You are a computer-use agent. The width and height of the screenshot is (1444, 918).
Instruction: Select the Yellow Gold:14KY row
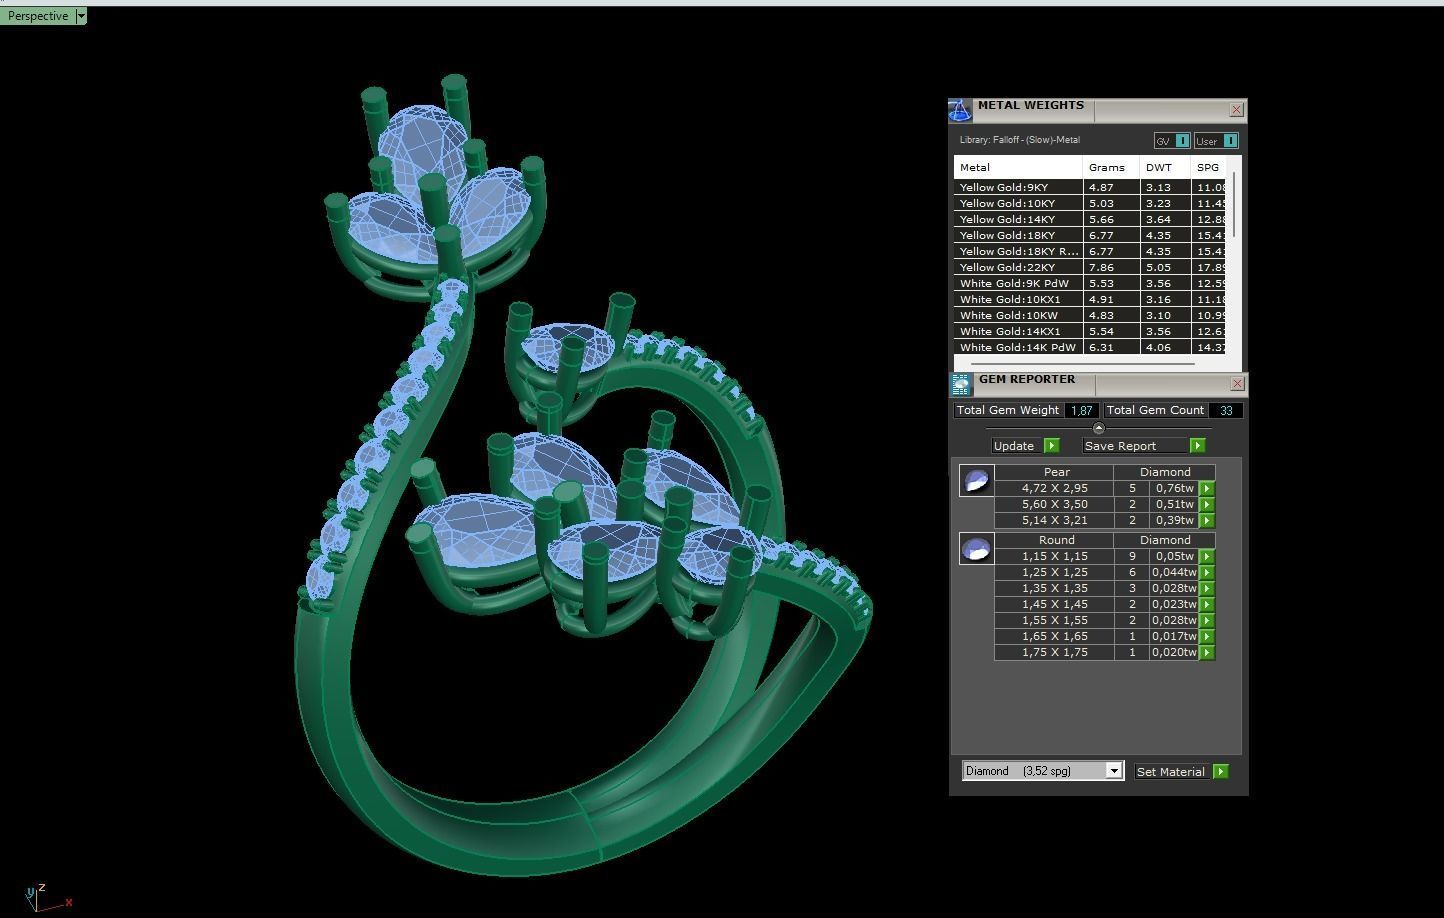1090,219
